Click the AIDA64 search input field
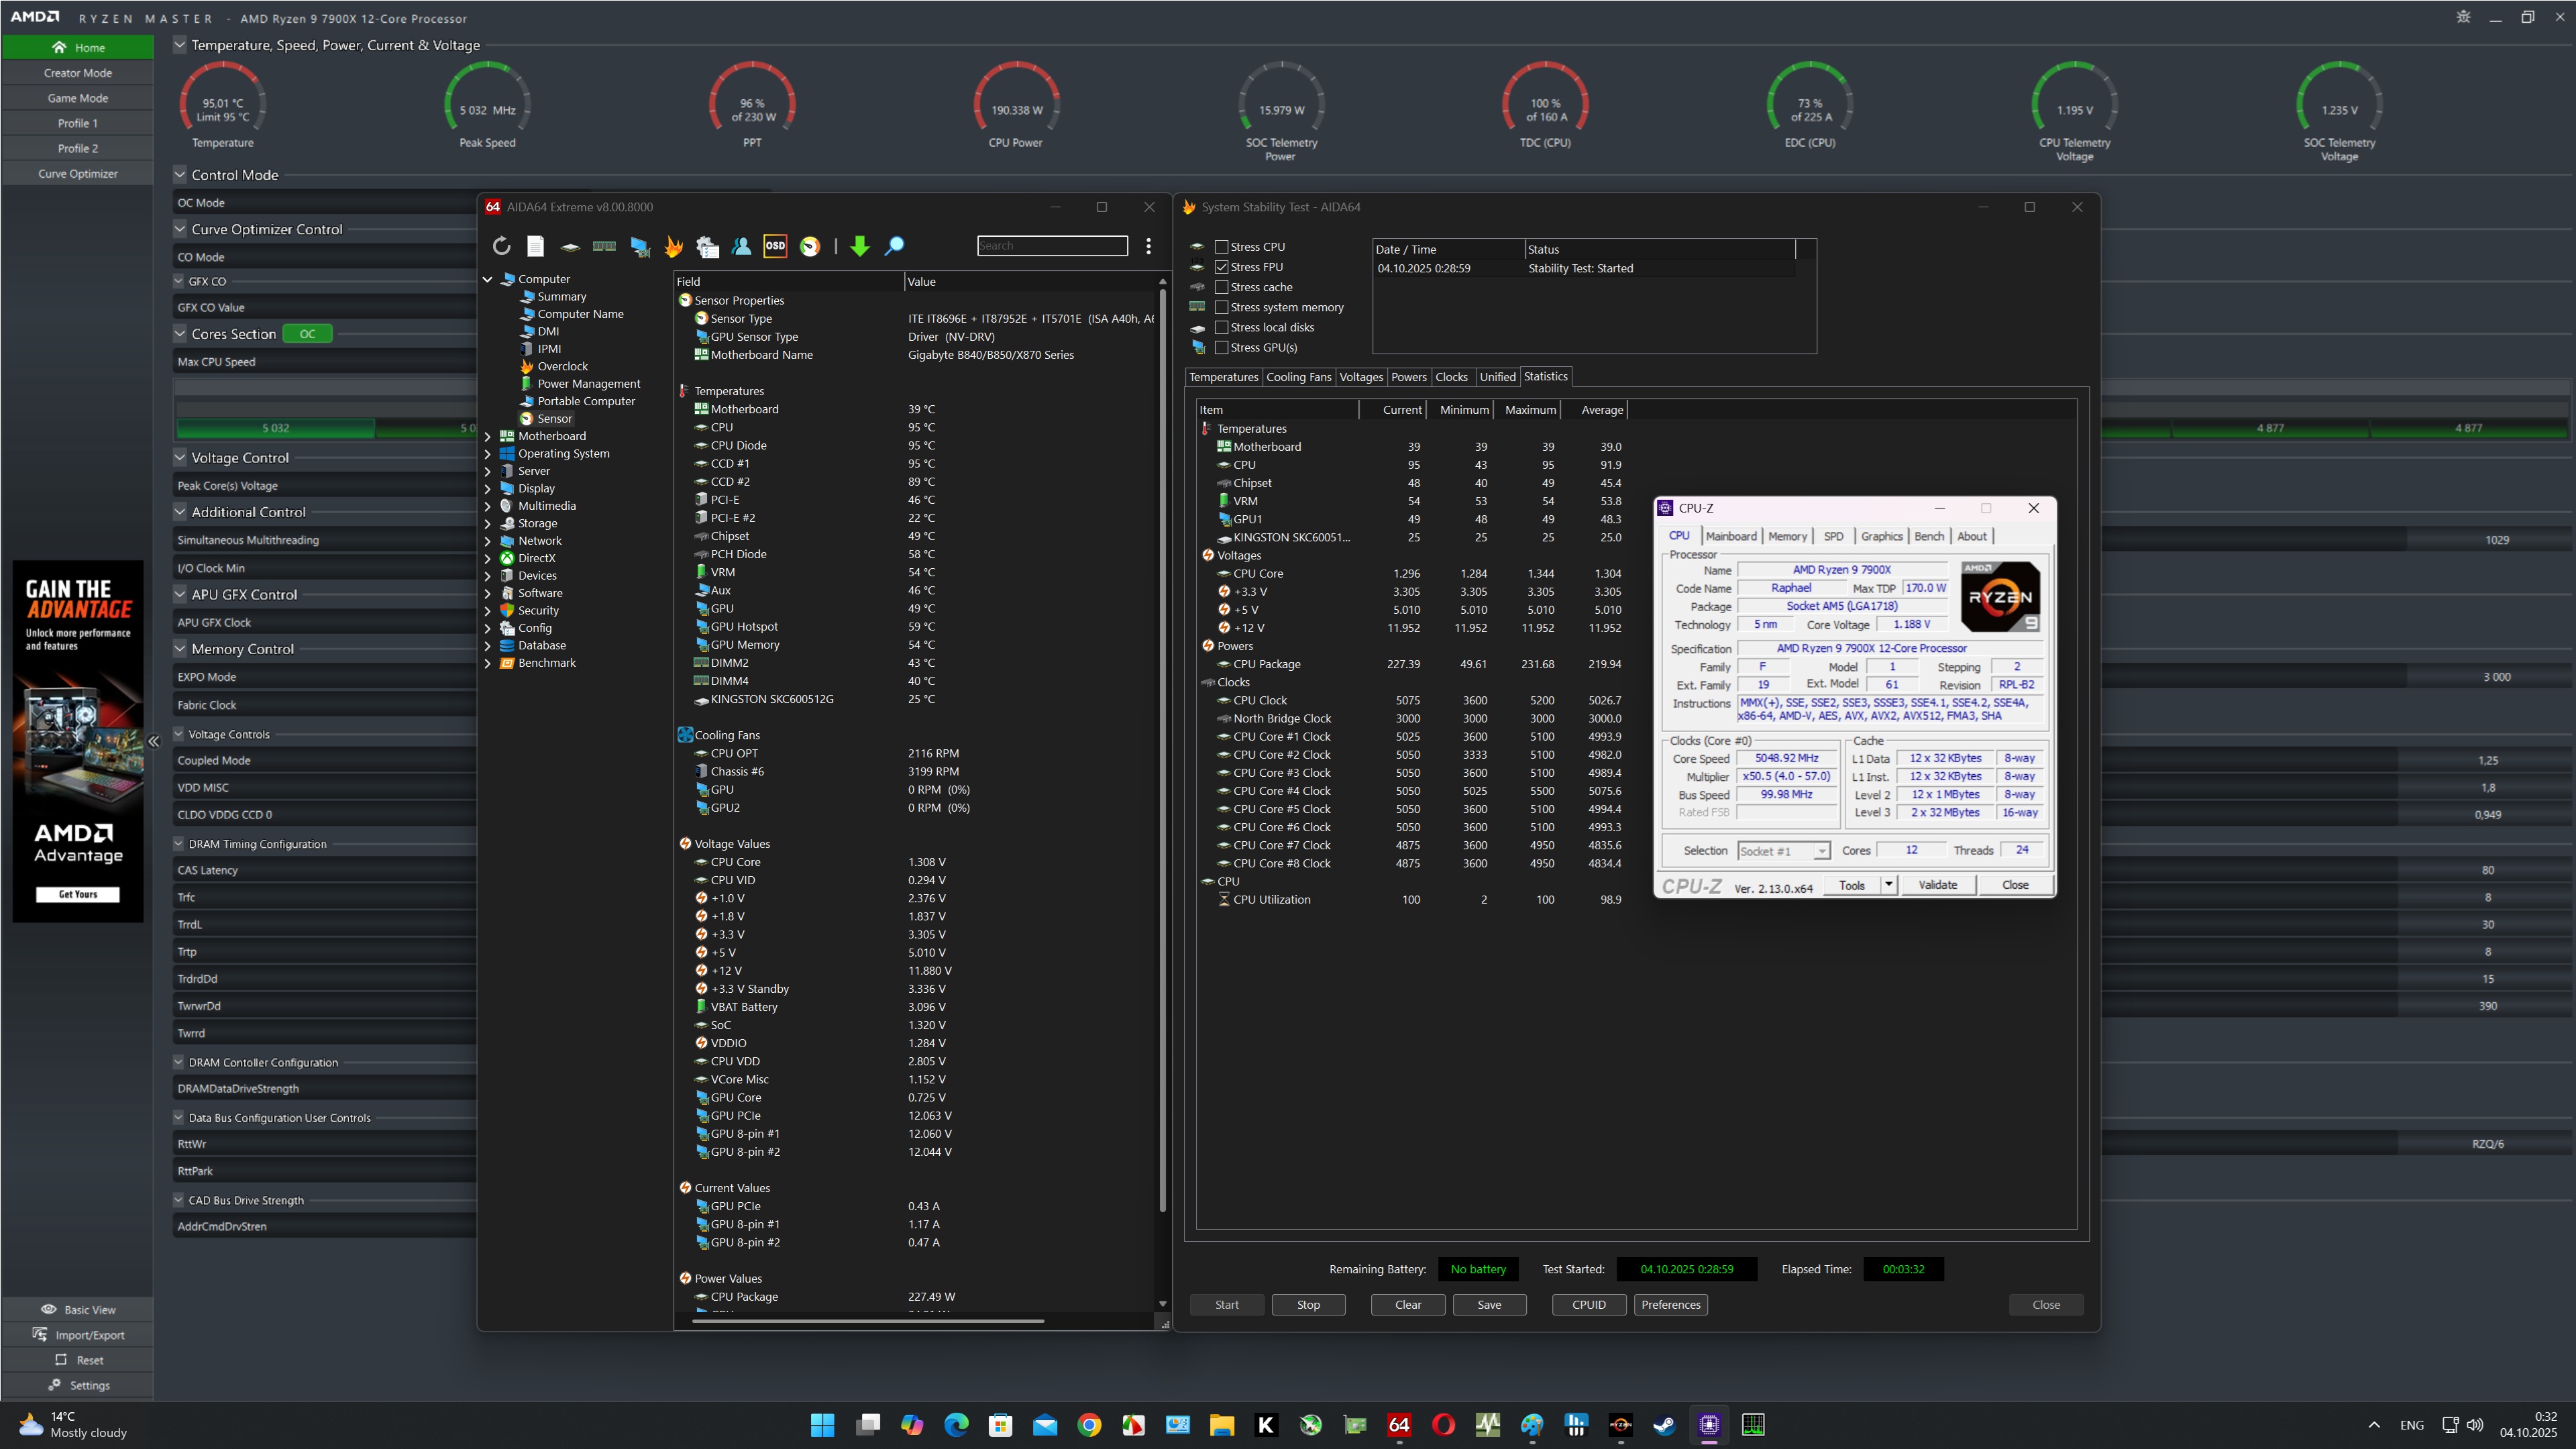This screenshot has height=1449, width=2576. pyautogui.click(x=1052, y=246)
